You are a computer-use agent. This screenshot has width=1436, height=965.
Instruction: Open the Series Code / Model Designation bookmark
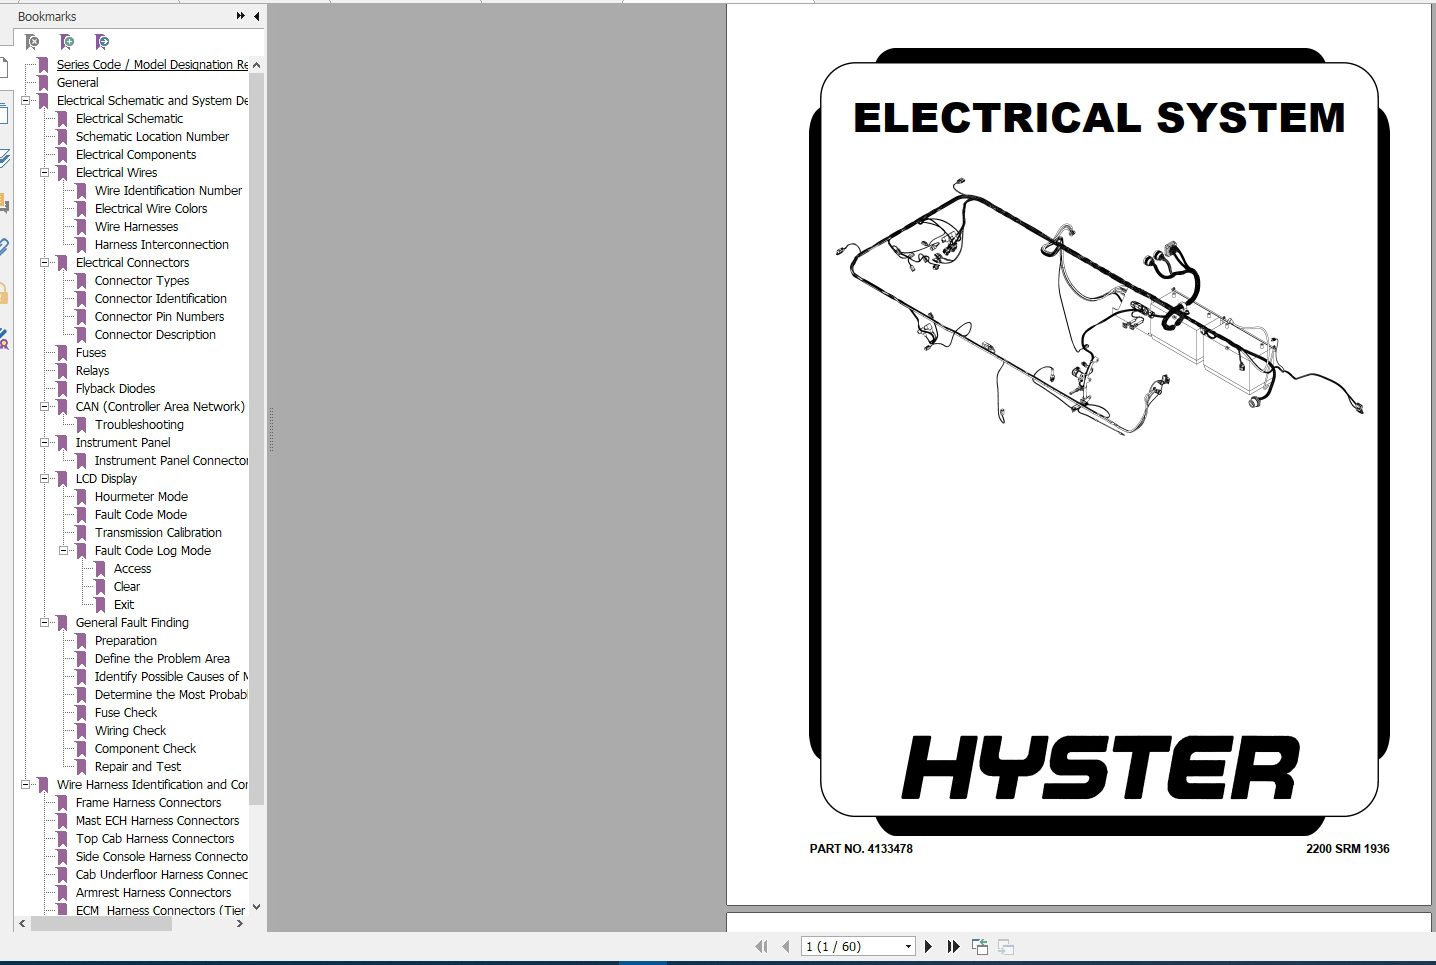coord(150,64)
